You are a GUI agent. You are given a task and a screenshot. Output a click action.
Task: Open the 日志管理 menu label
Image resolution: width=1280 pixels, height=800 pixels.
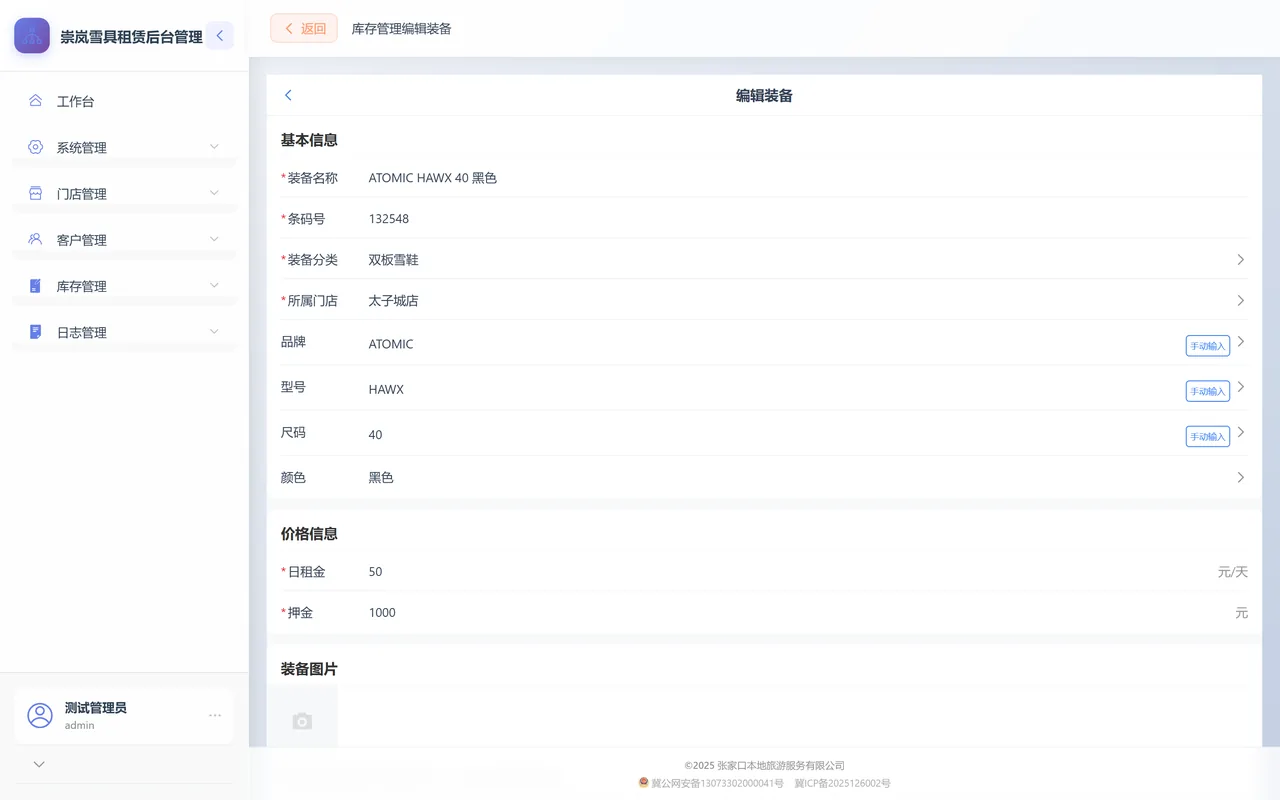(x=81, y=332)
